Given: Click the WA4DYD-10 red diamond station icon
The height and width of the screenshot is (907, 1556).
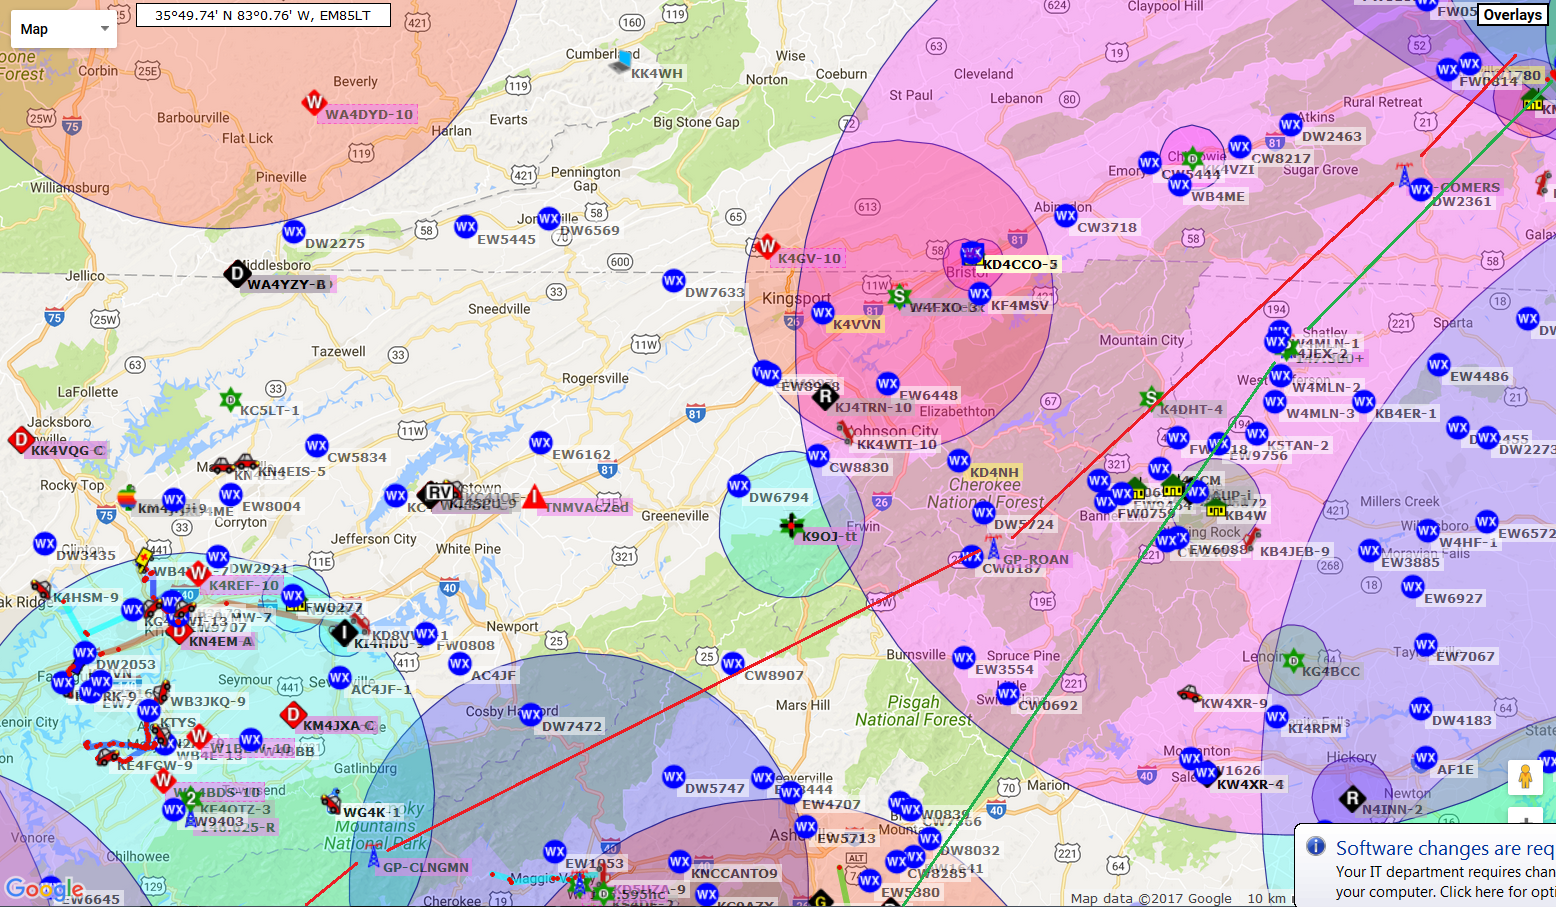Looking at the screenshot, I should coord(314,102).
